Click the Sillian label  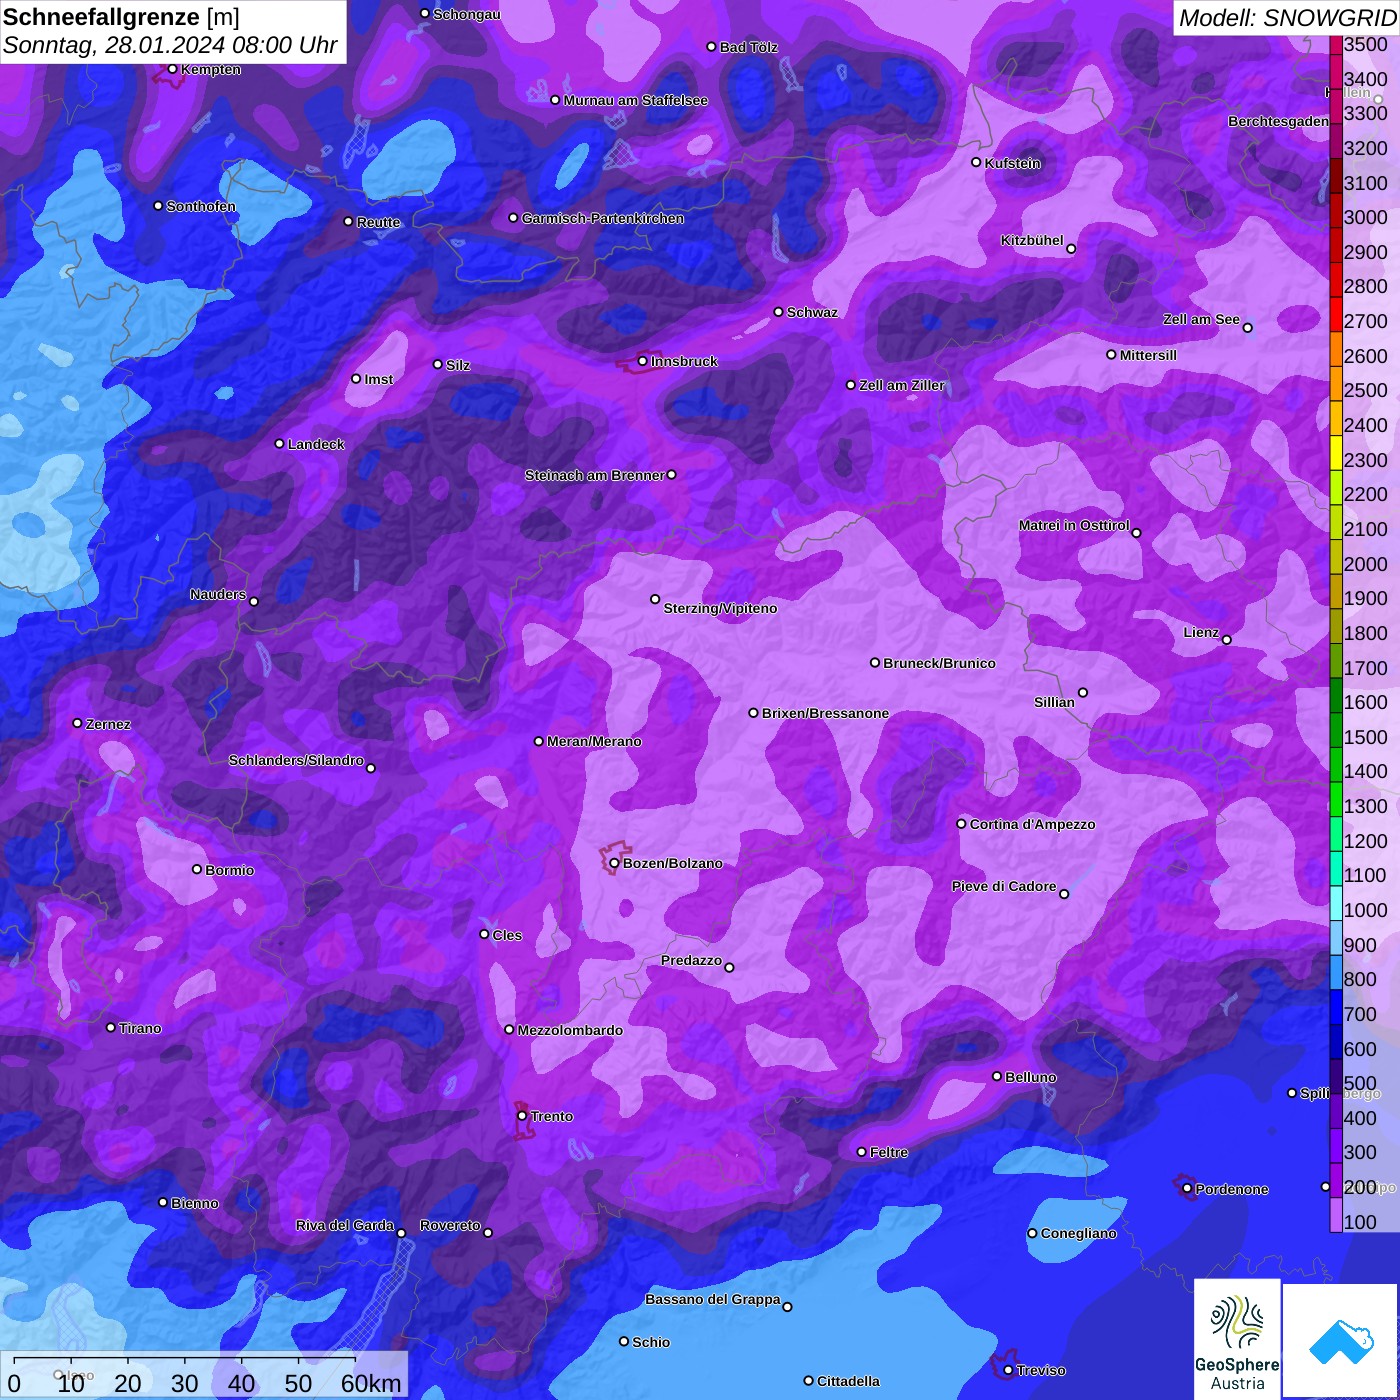[1054, 702]
